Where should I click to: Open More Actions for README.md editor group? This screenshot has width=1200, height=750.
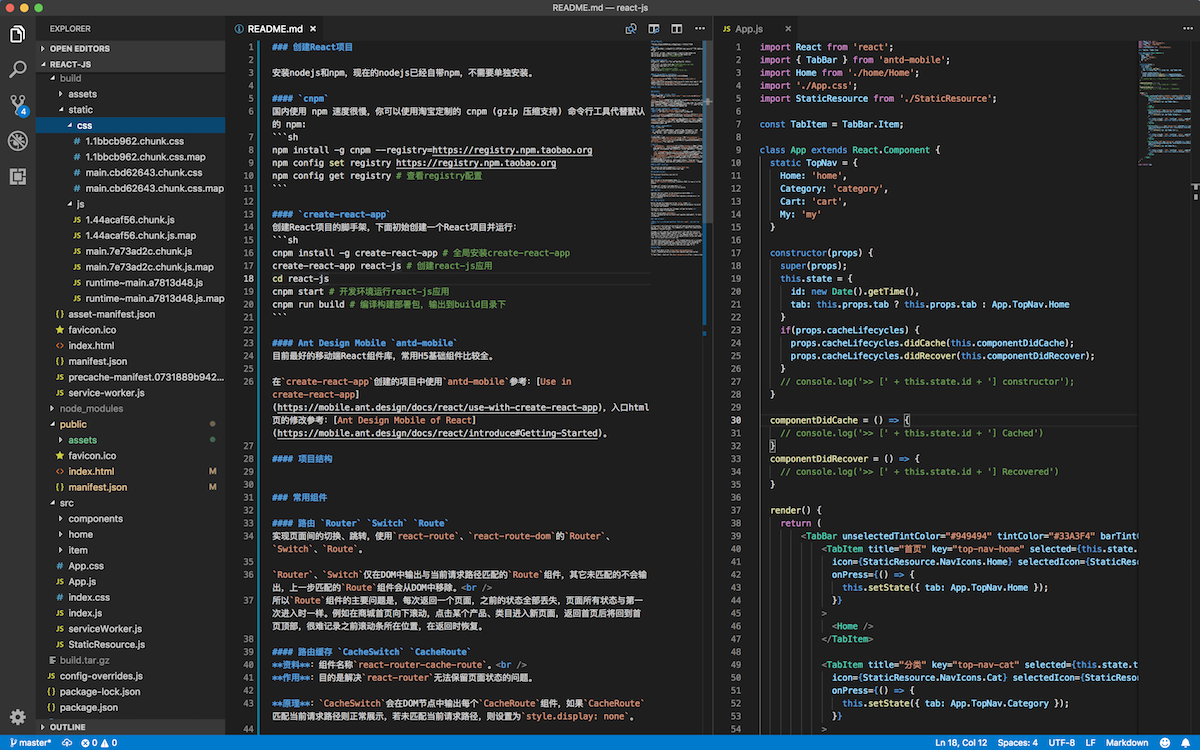coord(701,29)
